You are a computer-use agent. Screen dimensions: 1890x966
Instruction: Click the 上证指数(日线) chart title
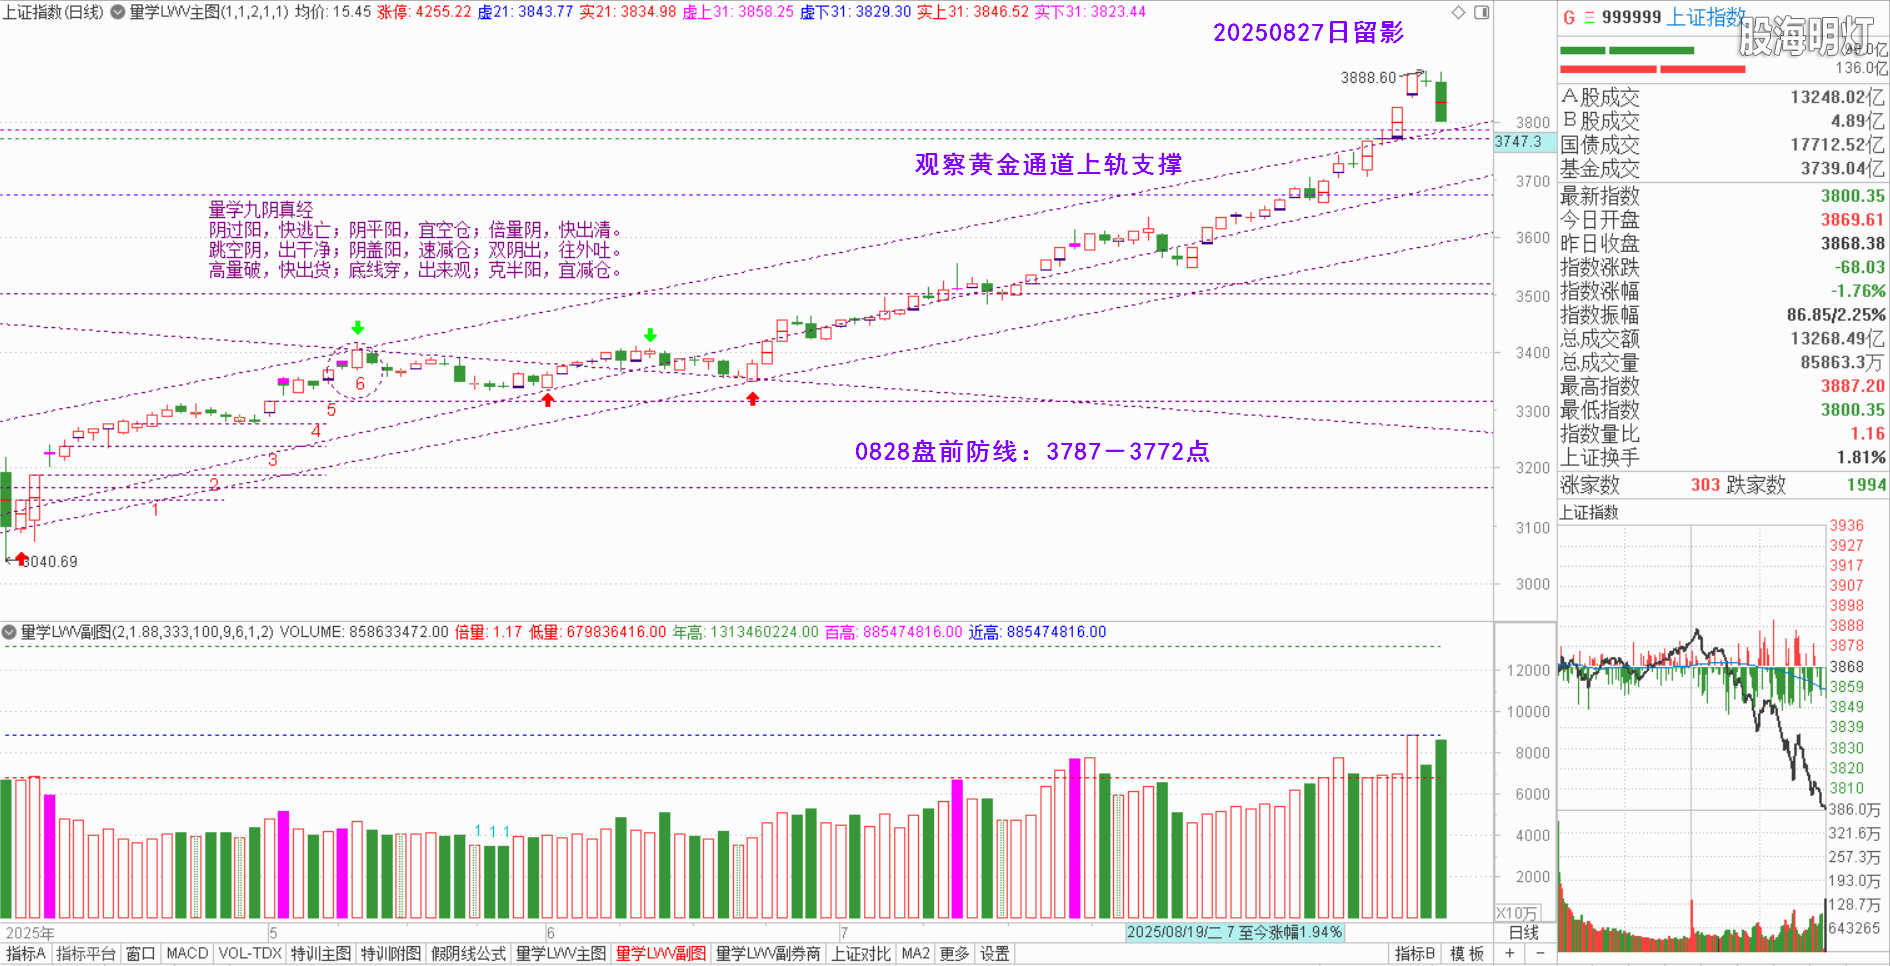(x=52, y=12)
